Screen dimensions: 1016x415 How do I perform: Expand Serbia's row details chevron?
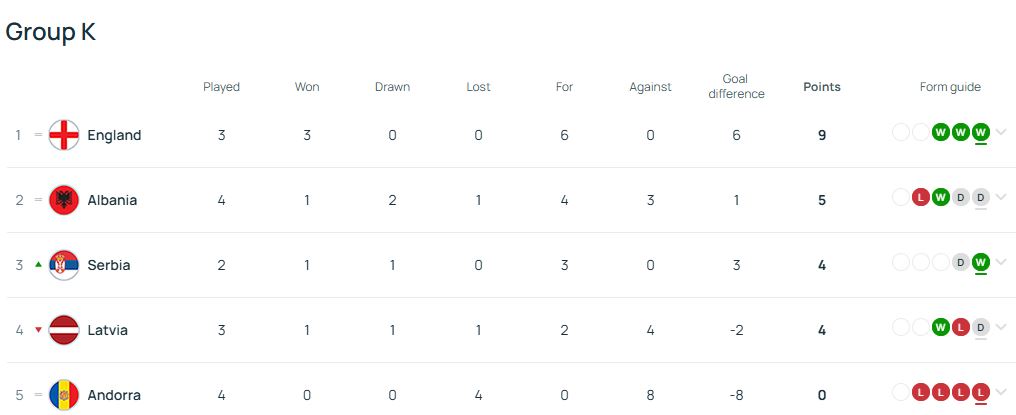pyautogui.click(x=1001, y=263)
